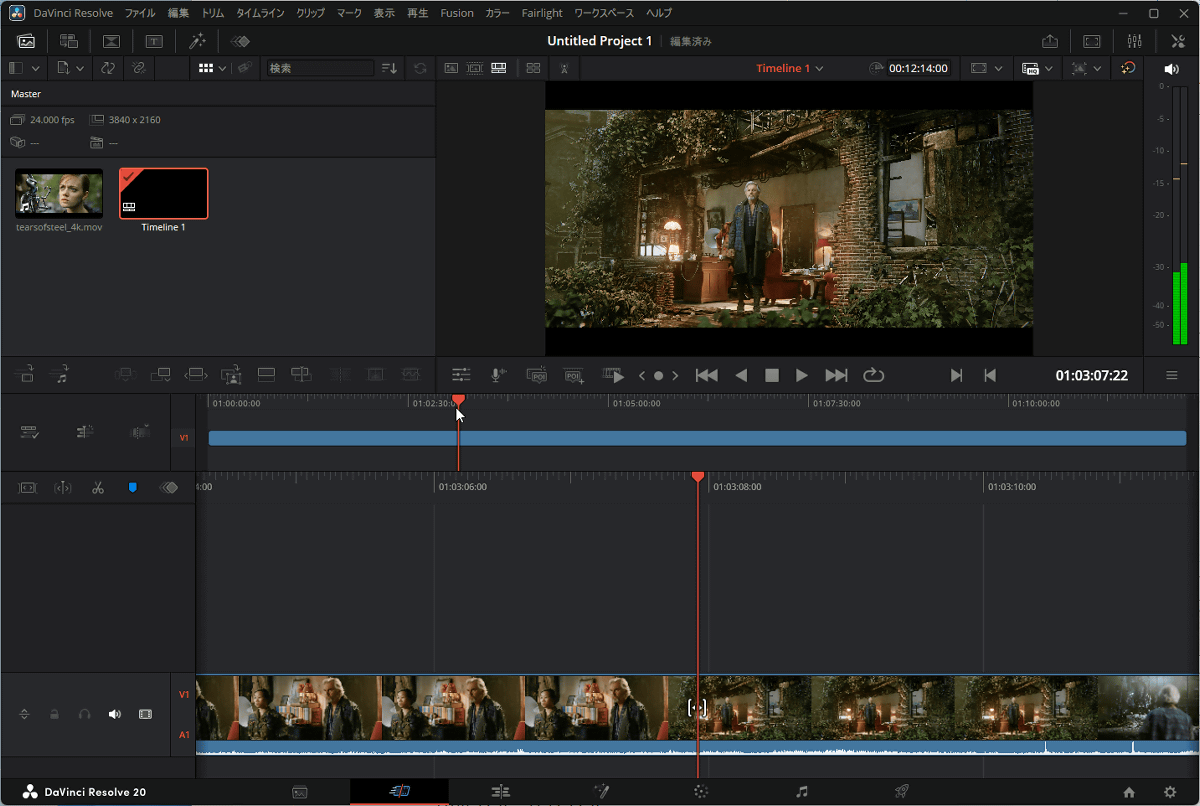Mute the track with speaker toggle
This screenshot has width=1200, height=806.
click(114, 714)
